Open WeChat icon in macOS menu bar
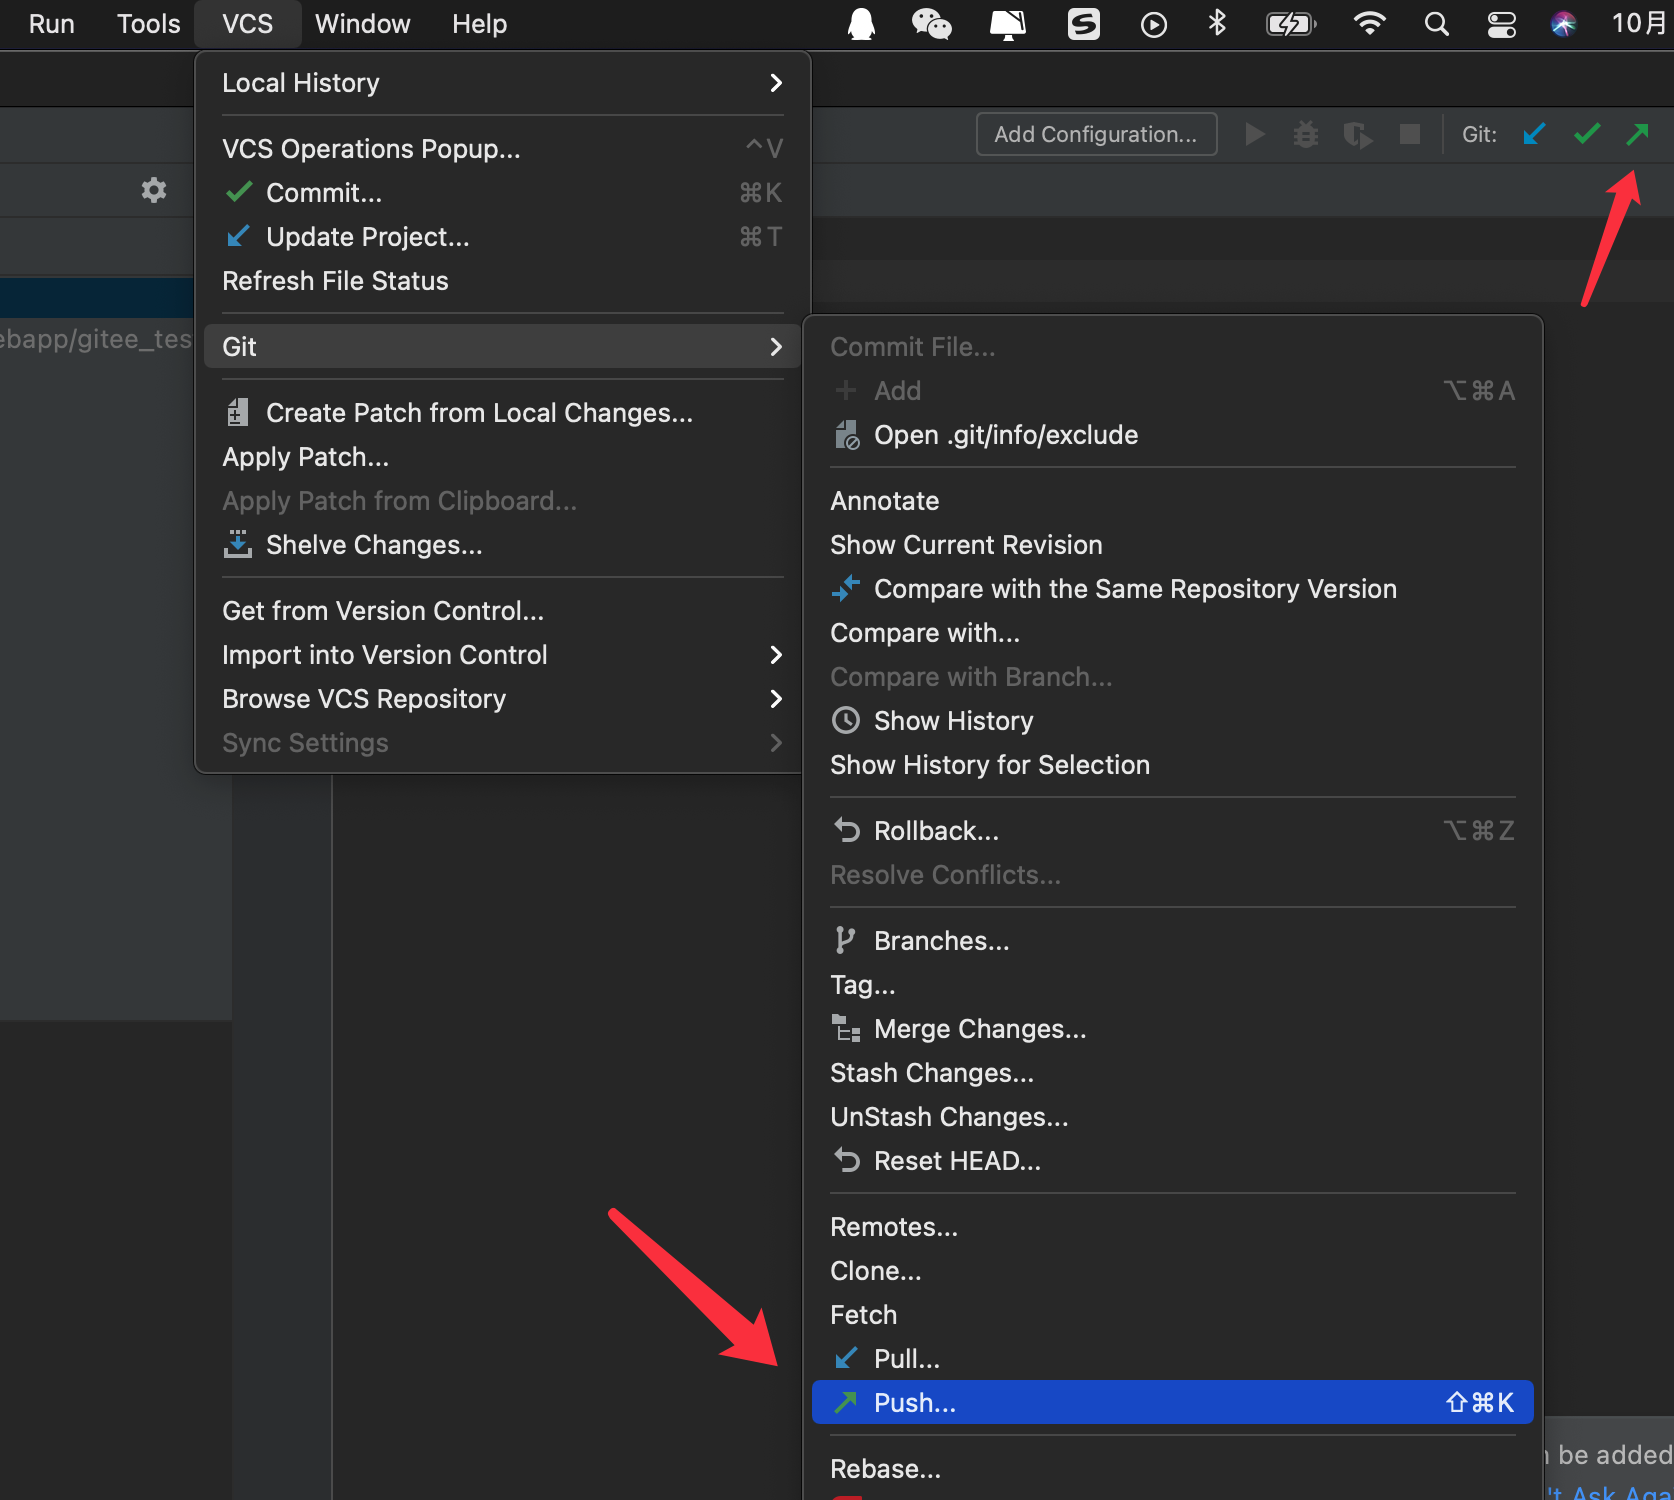 pyautogui.click(x=931, y=24)
